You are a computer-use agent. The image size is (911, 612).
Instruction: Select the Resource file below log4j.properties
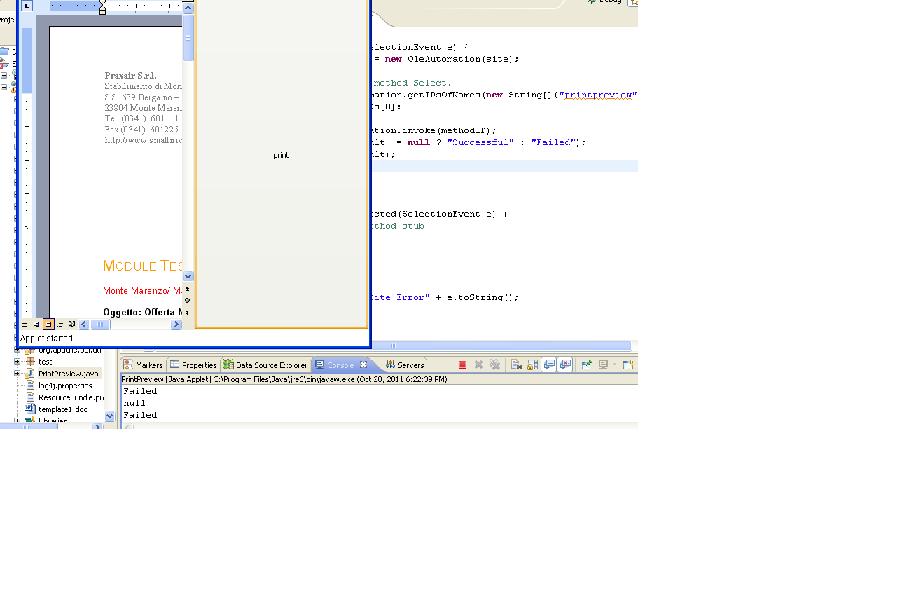[71, 398]
